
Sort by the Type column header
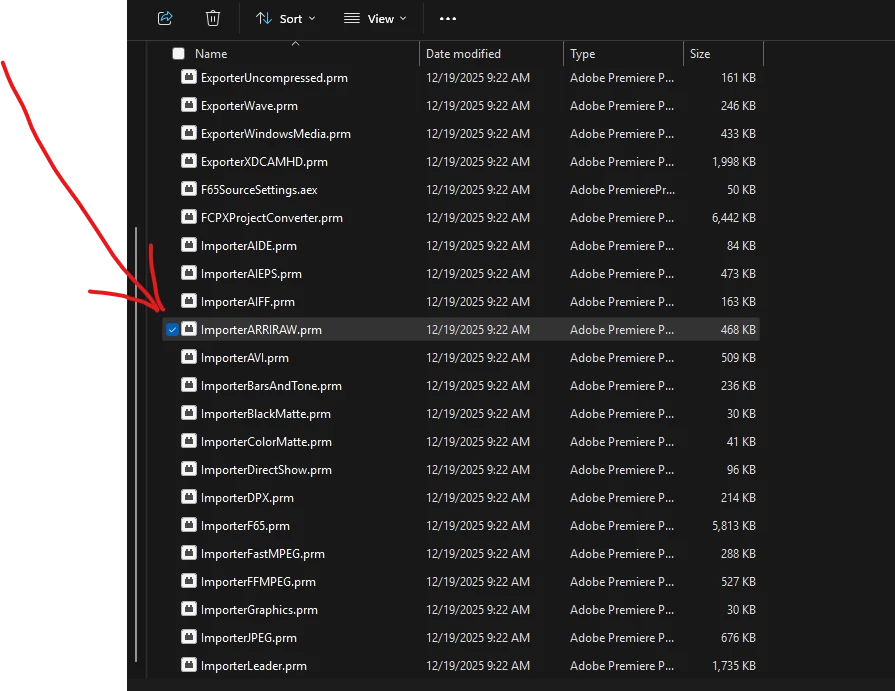[x=582, y=54]
